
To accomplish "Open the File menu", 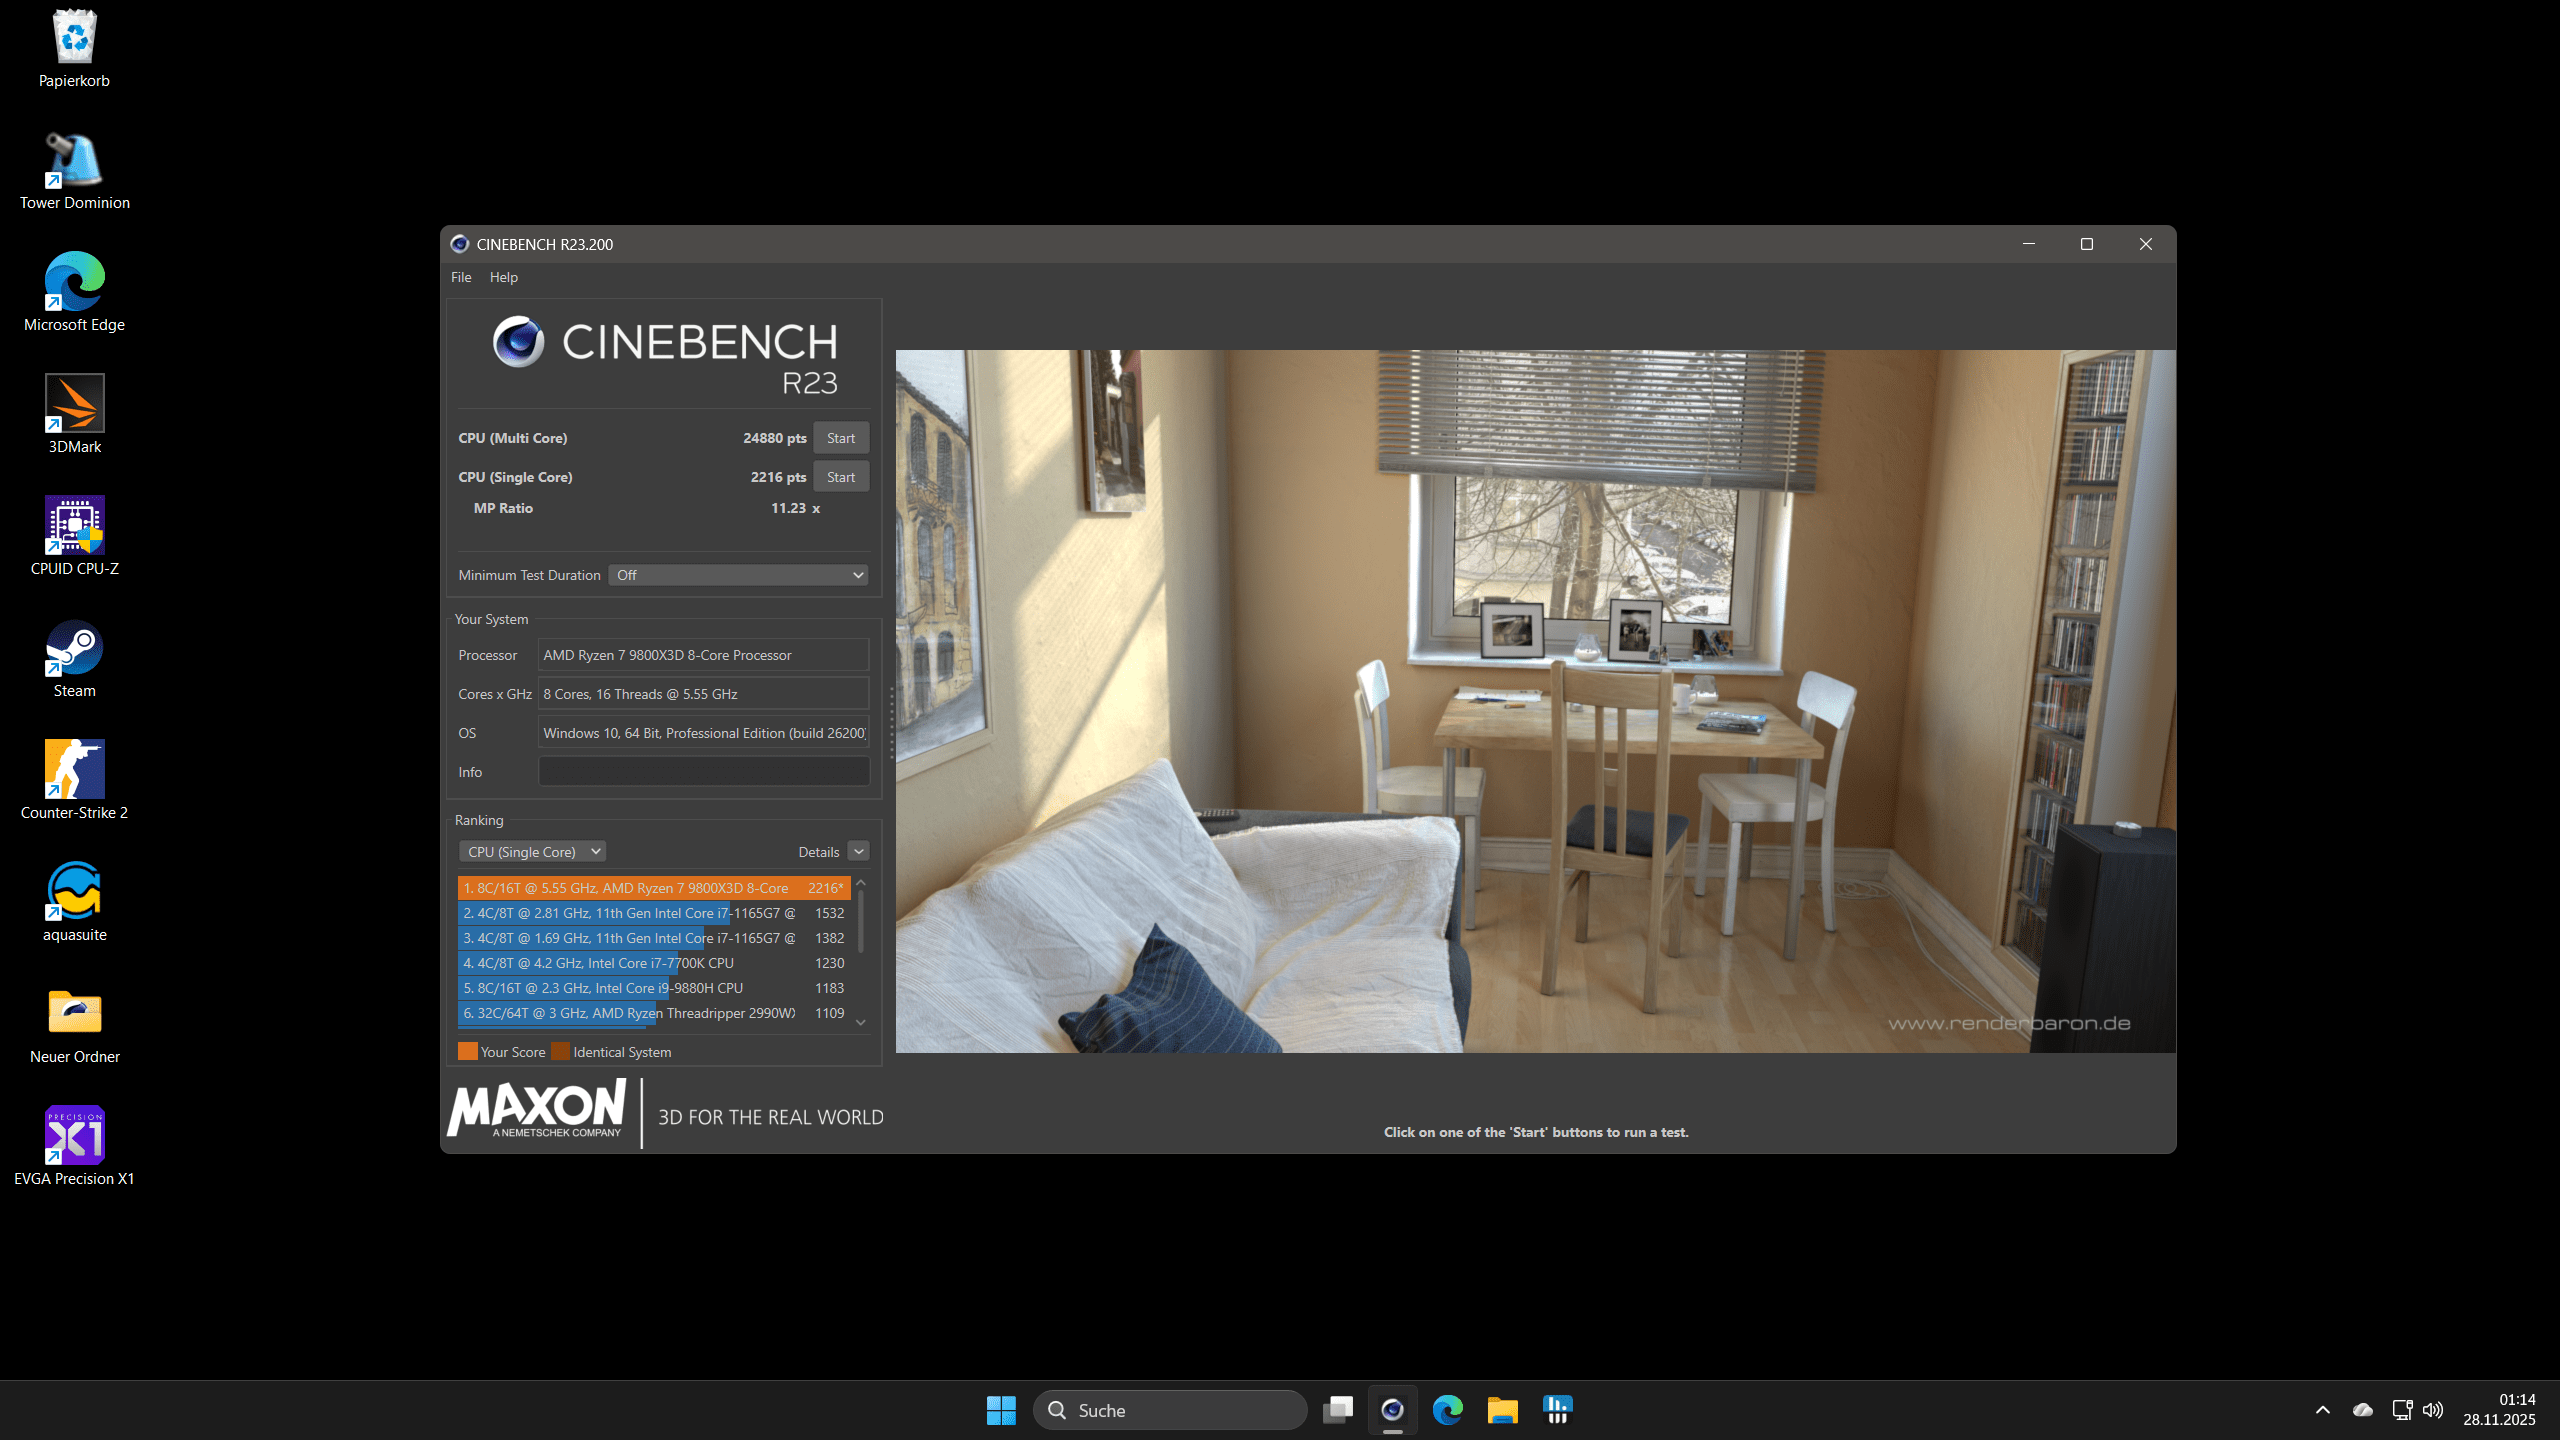I will (461, 277).
